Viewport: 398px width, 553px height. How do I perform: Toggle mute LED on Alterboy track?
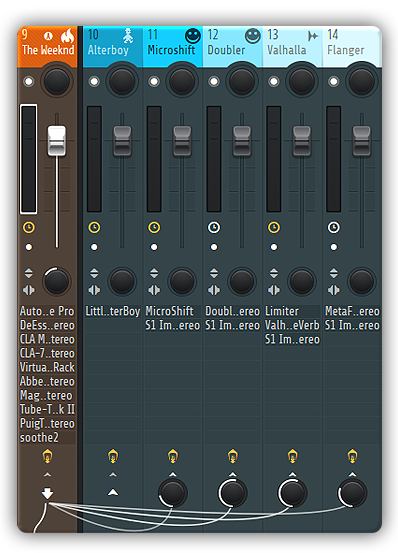pos(94,82)
